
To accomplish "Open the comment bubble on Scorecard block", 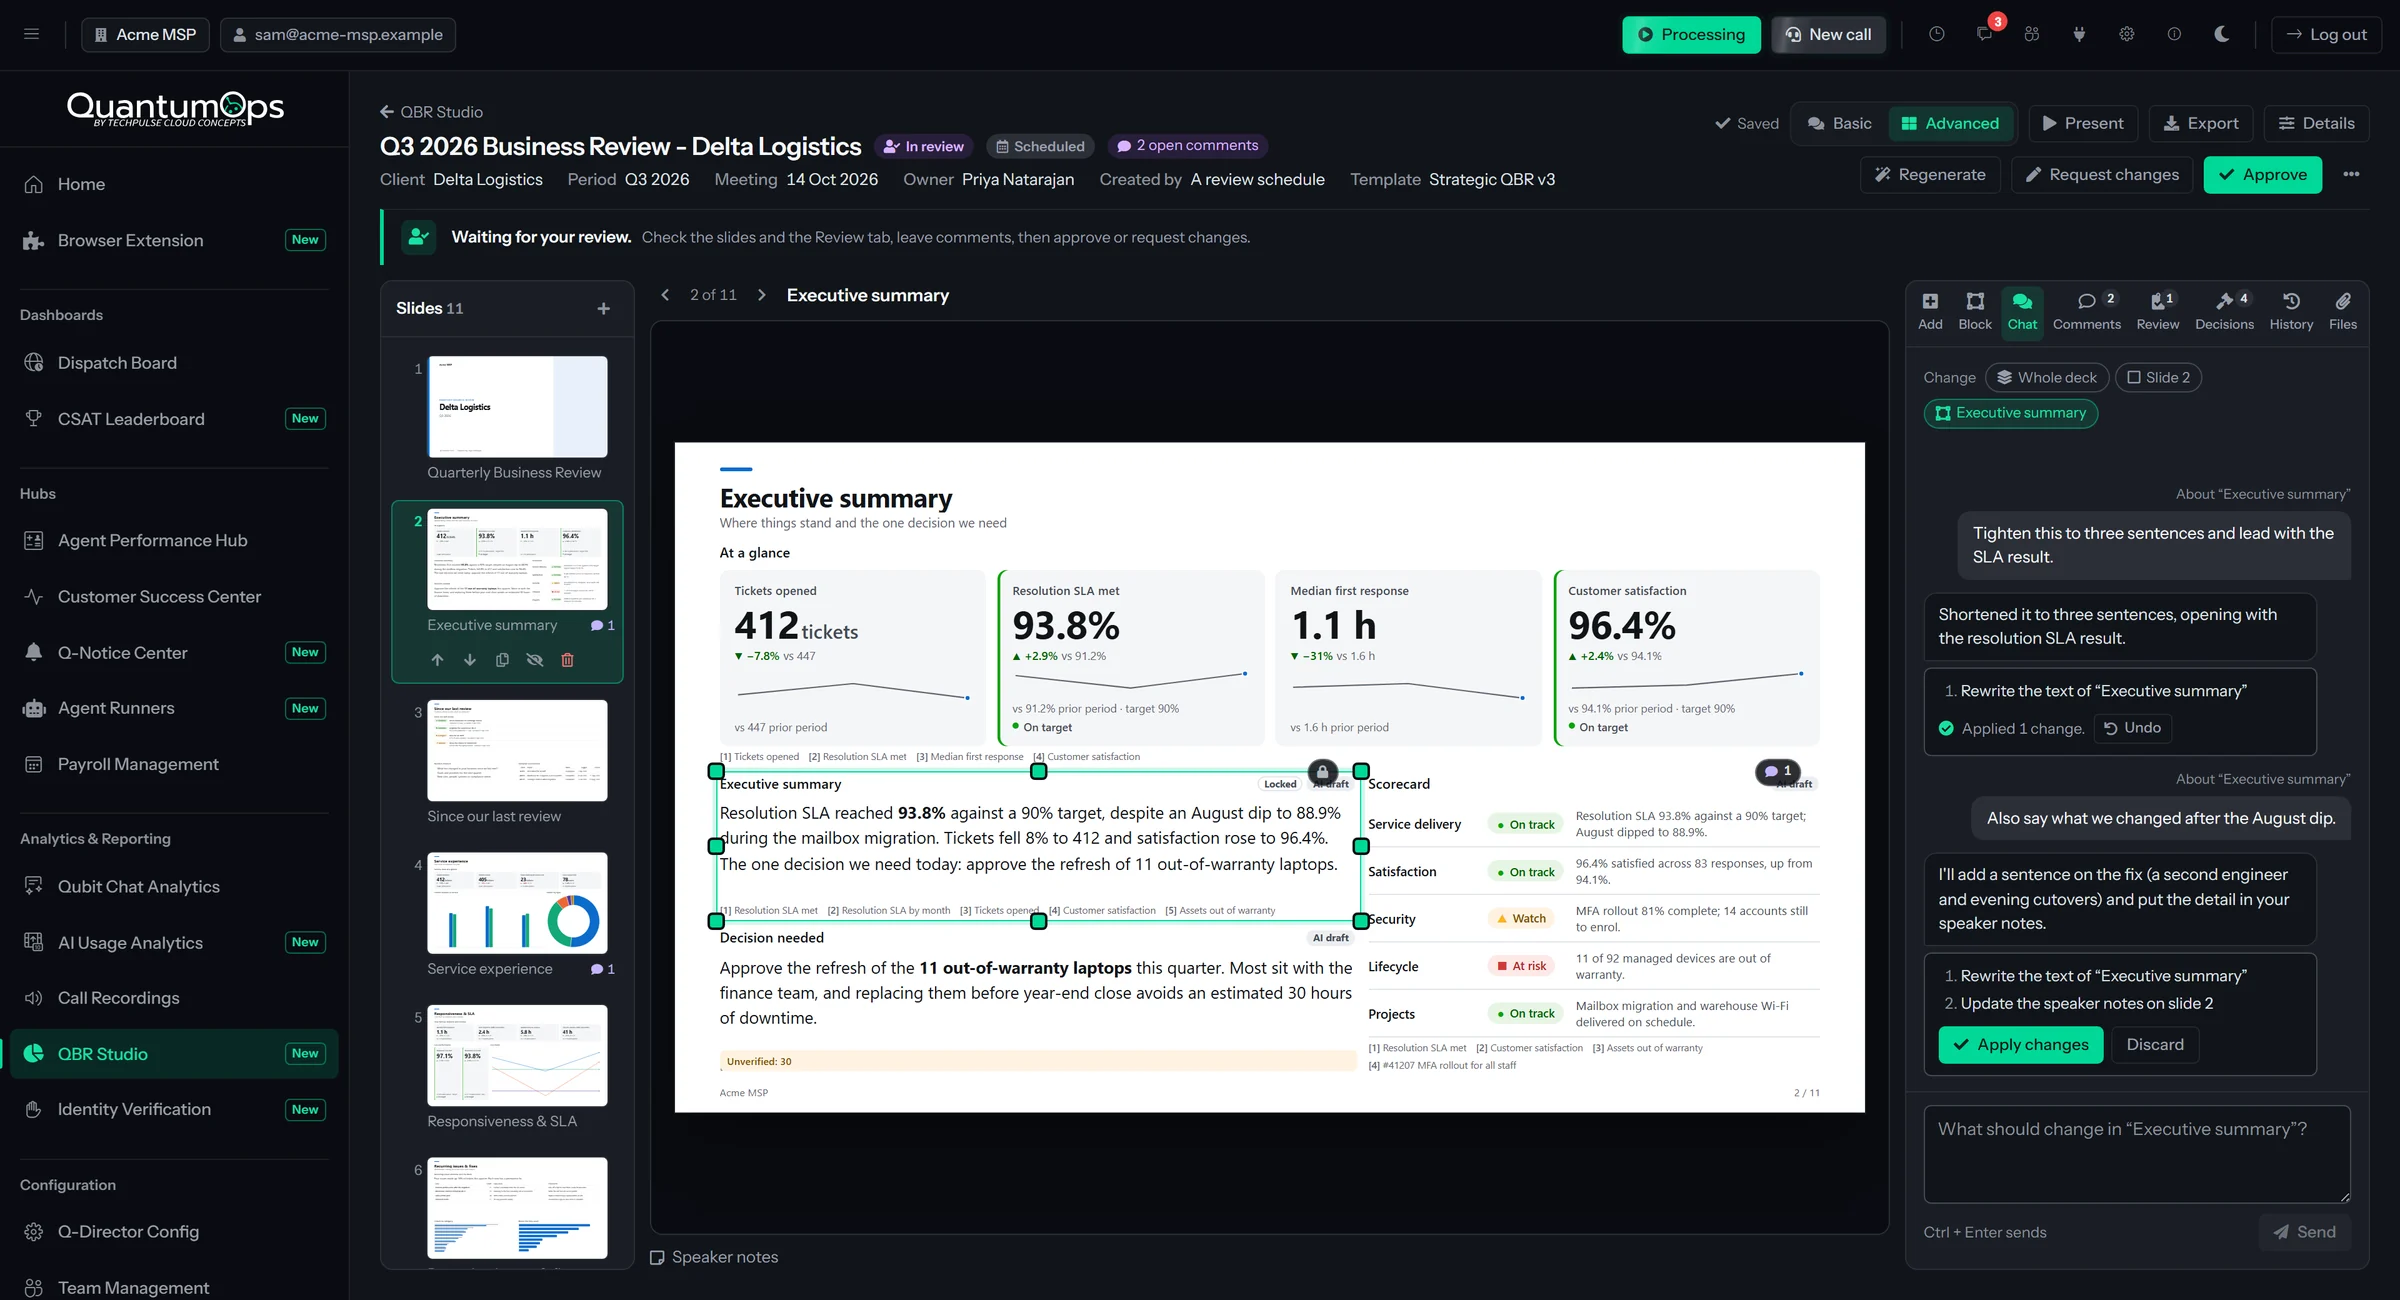I will [1778, 771].
